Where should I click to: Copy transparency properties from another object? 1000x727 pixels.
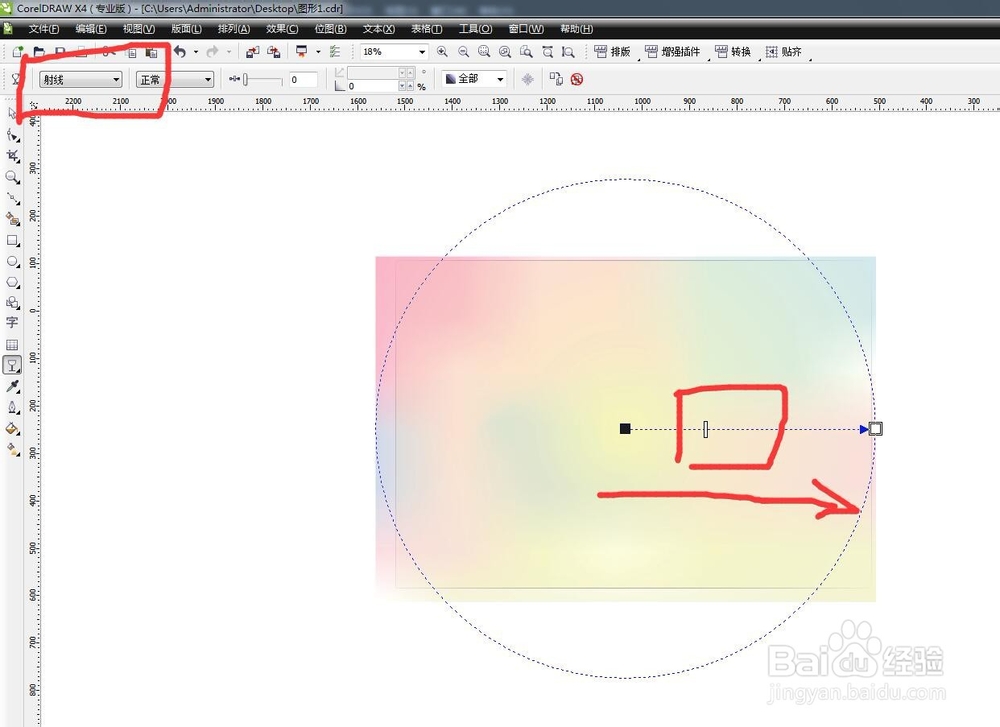(x=556, y=79)
